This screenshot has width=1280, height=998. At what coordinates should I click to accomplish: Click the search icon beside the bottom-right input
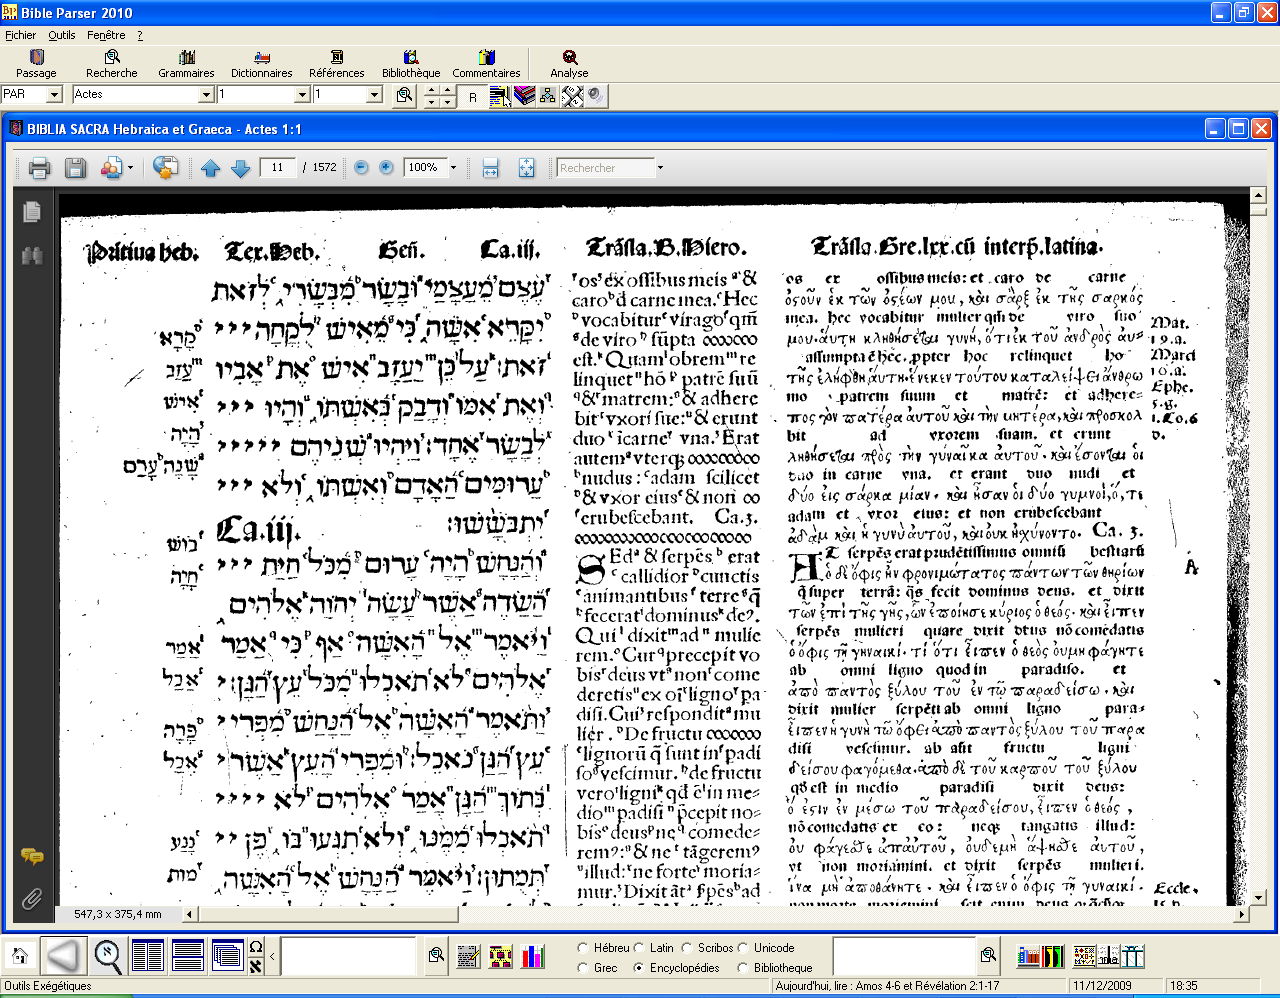988,956
